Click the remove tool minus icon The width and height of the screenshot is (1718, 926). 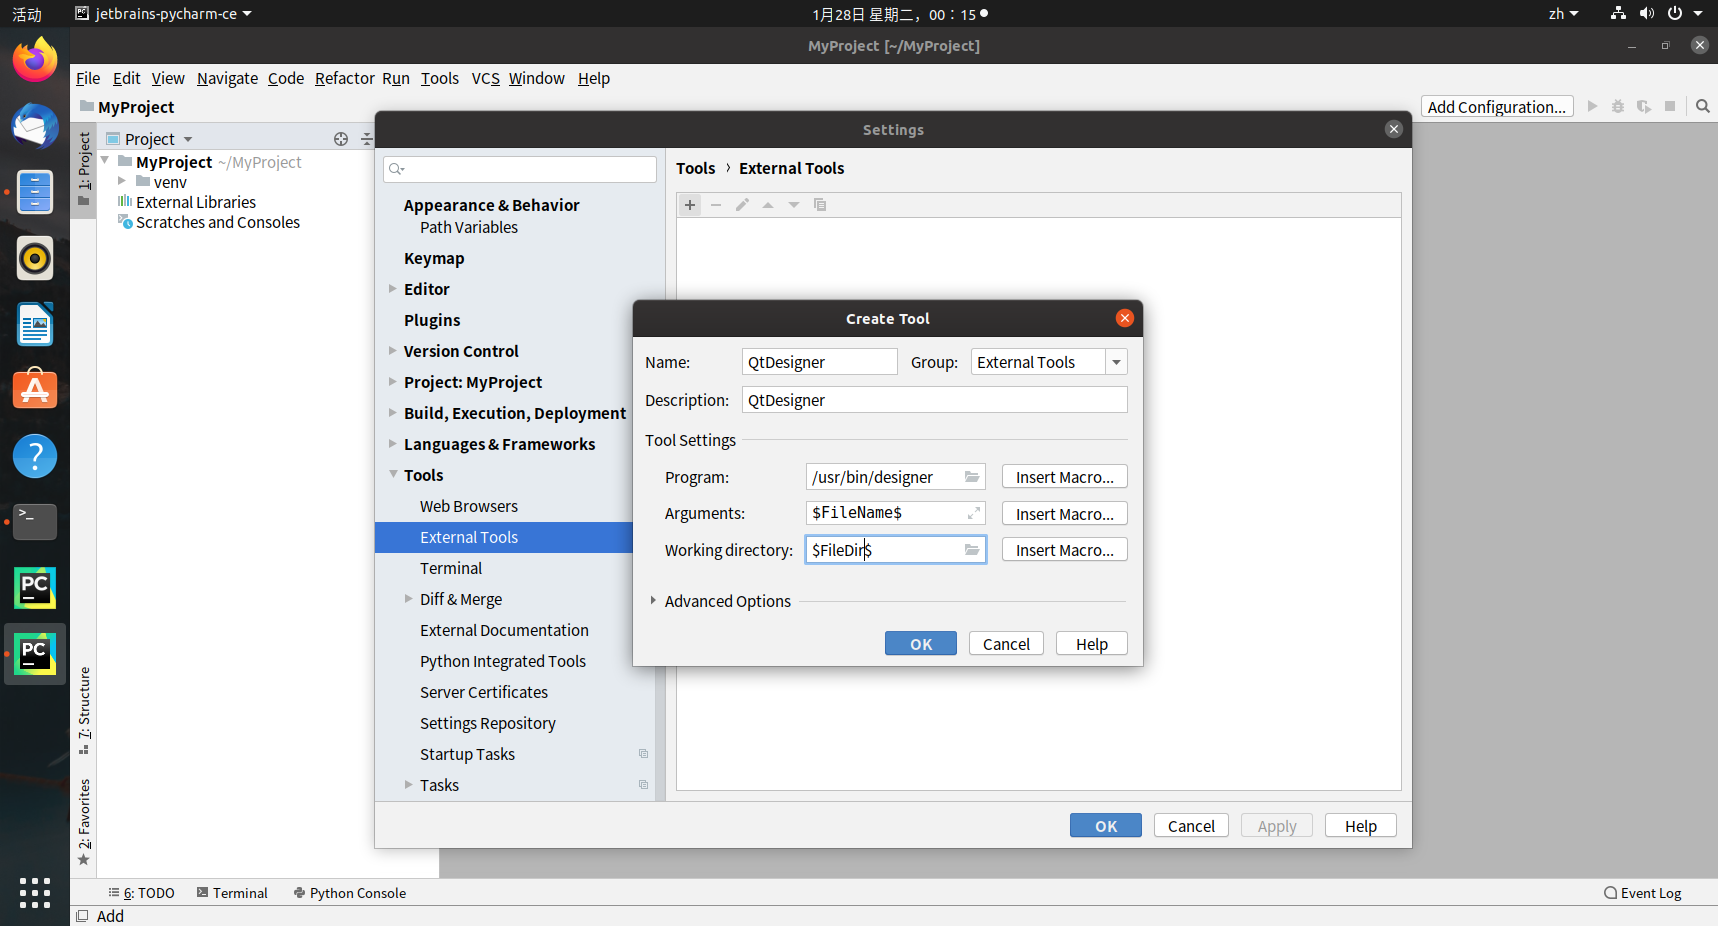716,205
